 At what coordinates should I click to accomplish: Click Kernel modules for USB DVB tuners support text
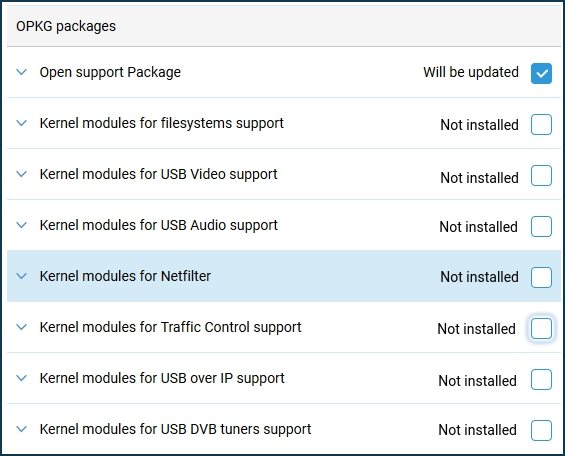[x=175, y=429]
